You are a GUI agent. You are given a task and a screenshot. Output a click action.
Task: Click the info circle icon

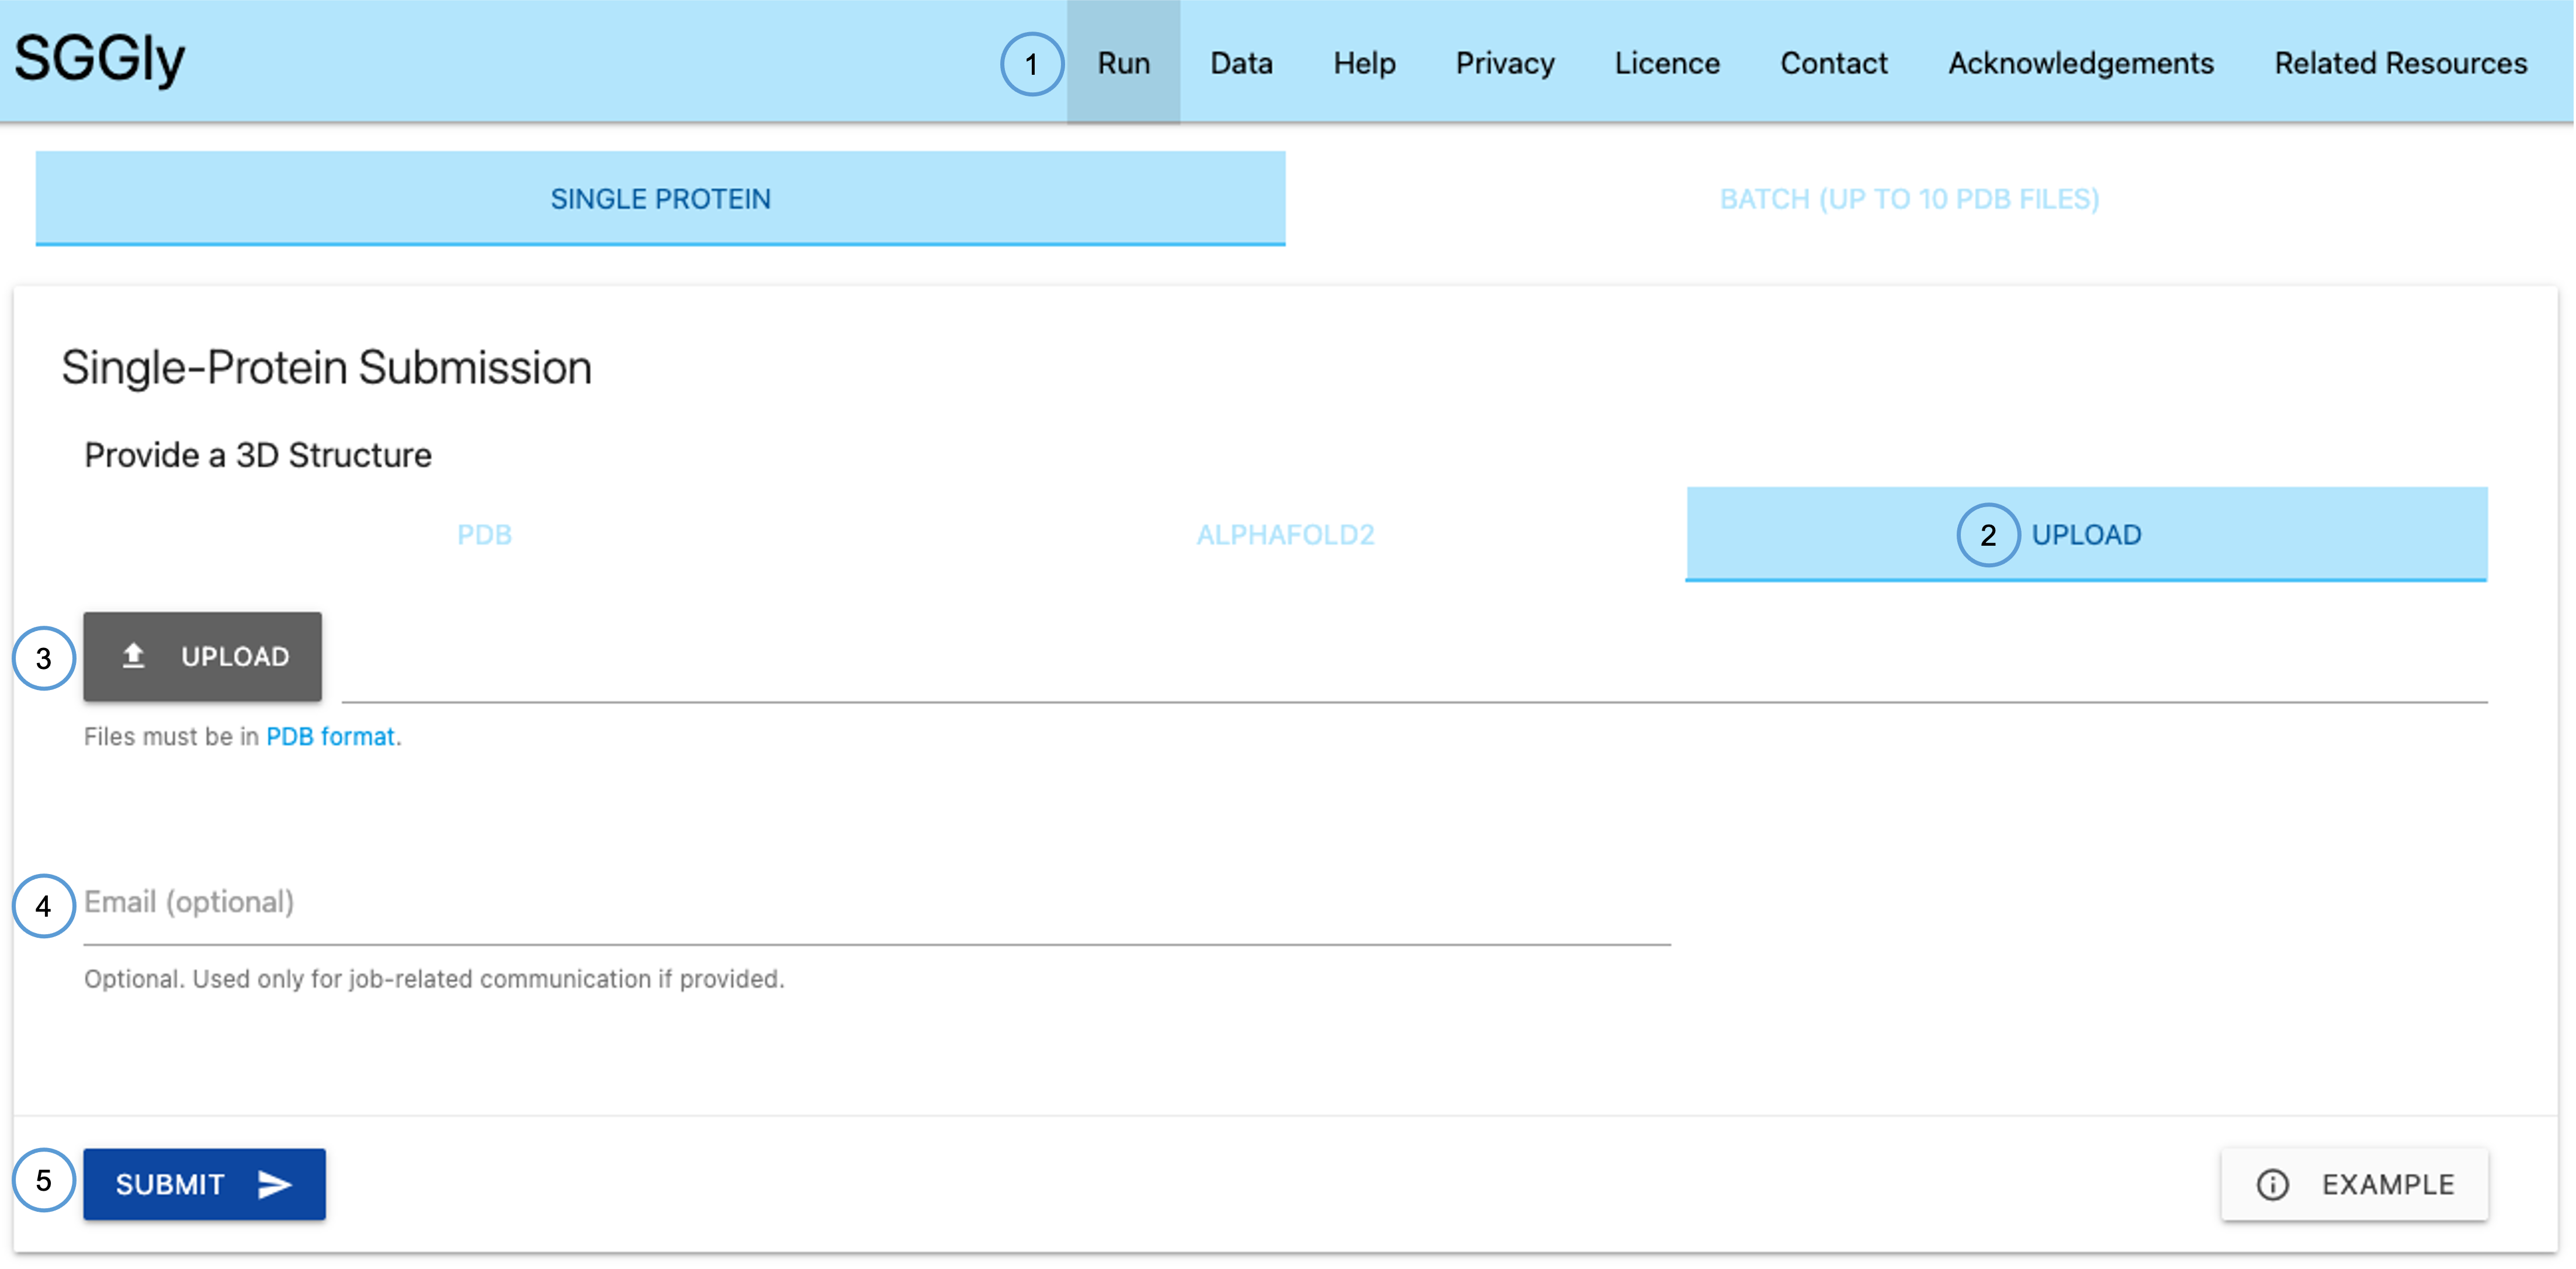click(2272, 1185)
